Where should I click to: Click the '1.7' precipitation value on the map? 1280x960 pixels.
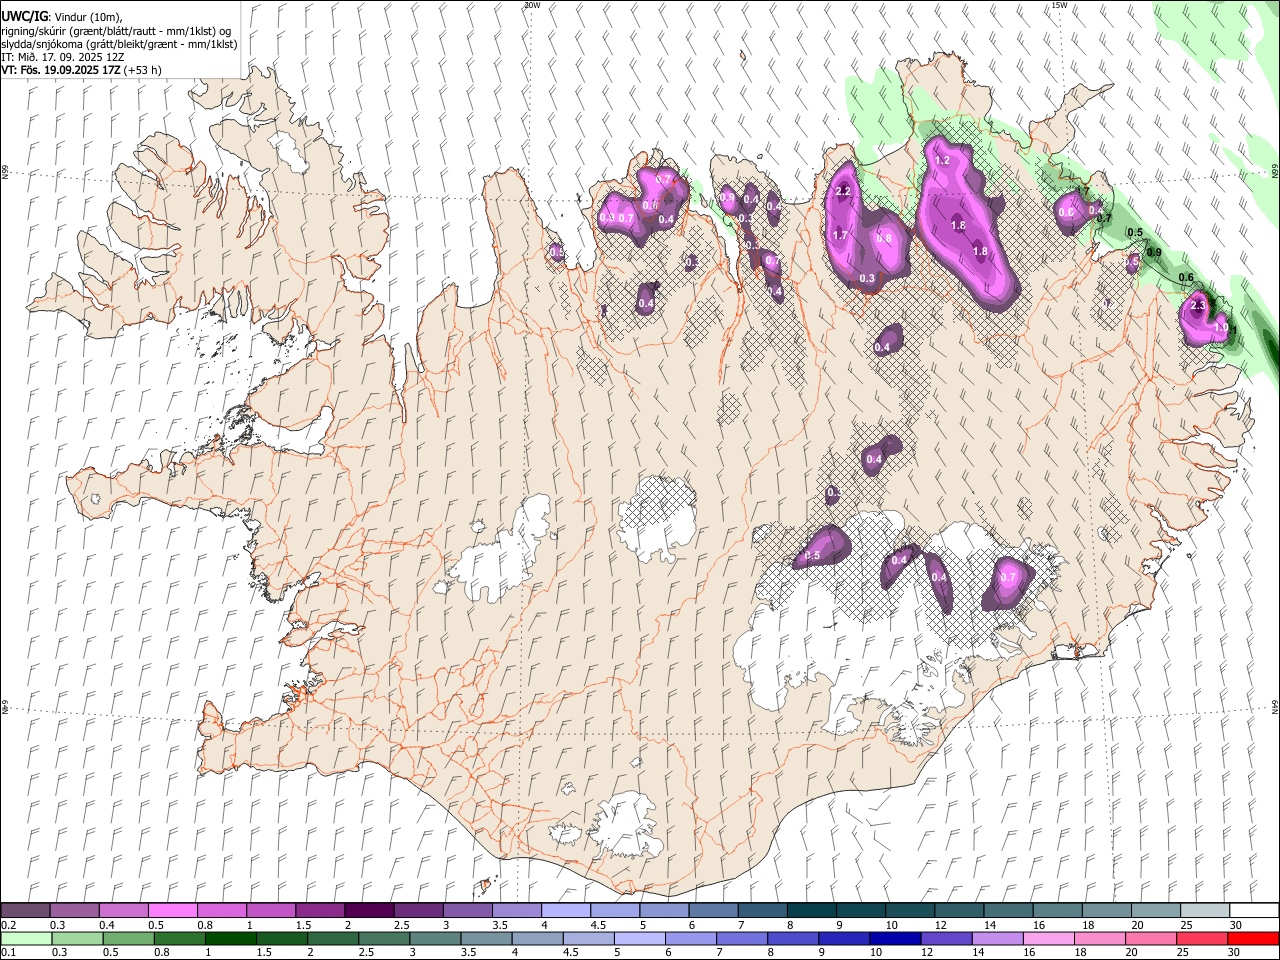point(841,235)
